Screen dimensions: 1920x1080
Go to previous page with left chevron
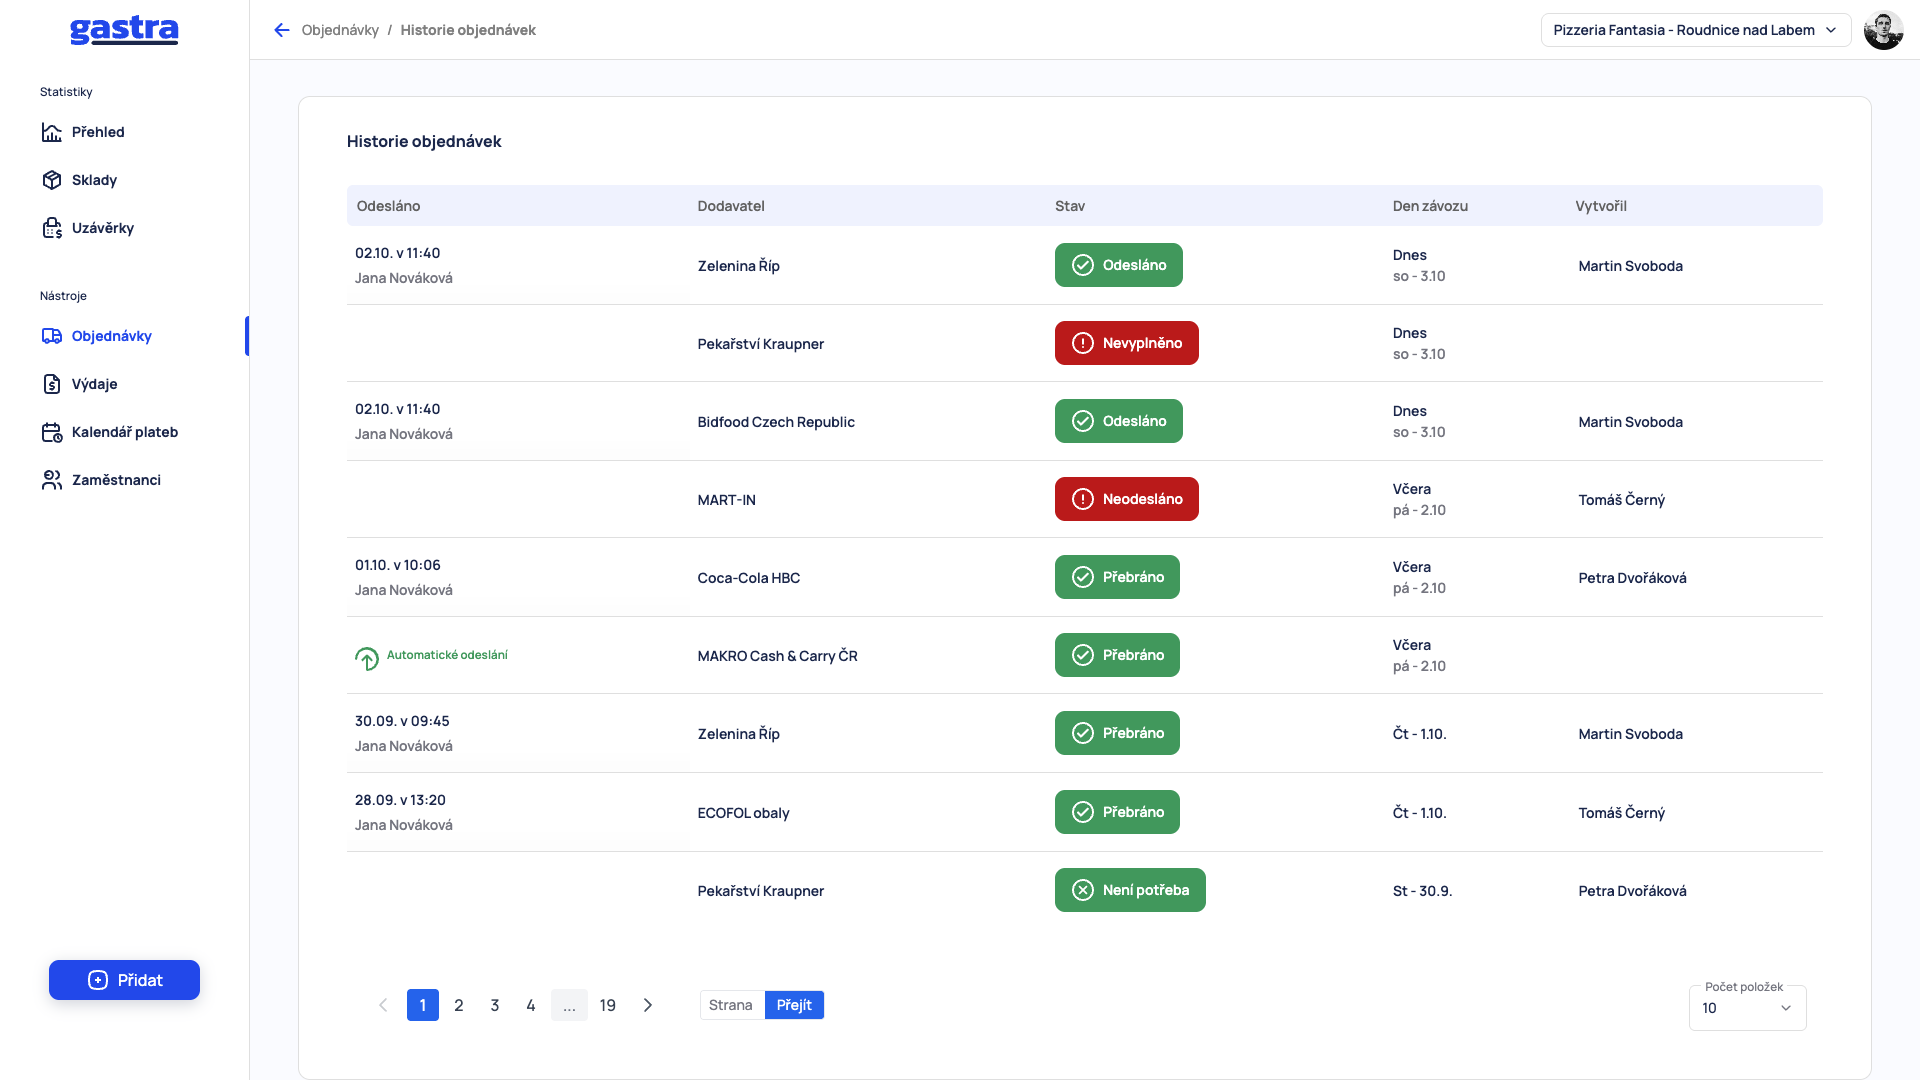(383, 1005)
